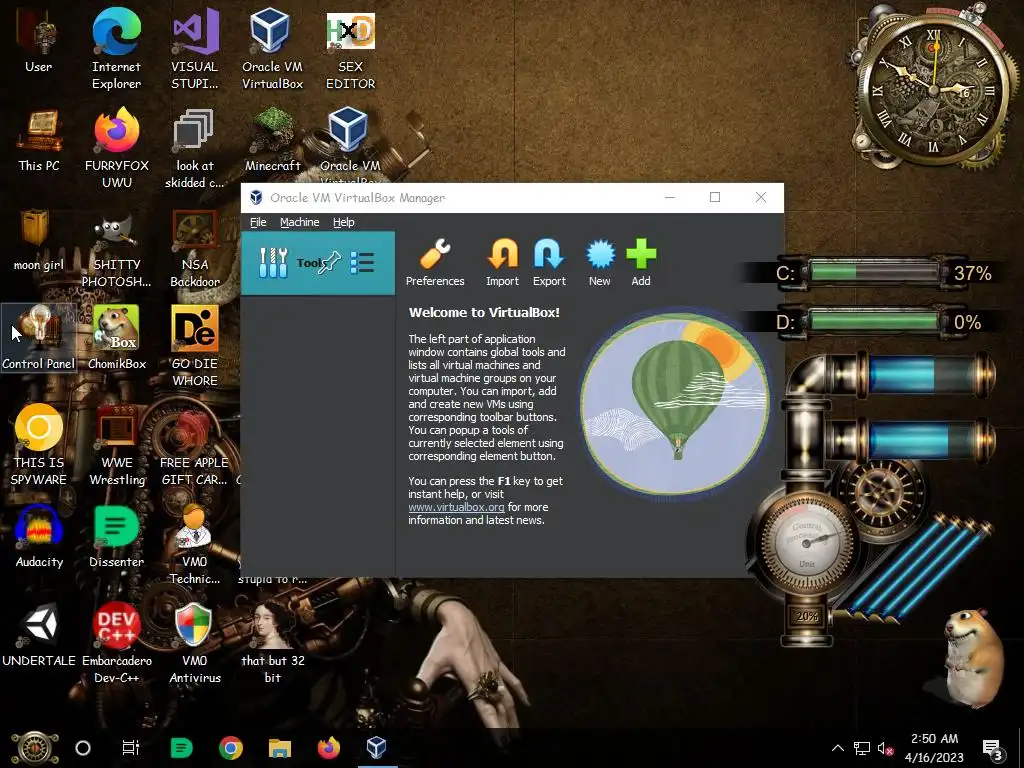
Task: Click the muted volume tray icon
Action: 885,748
